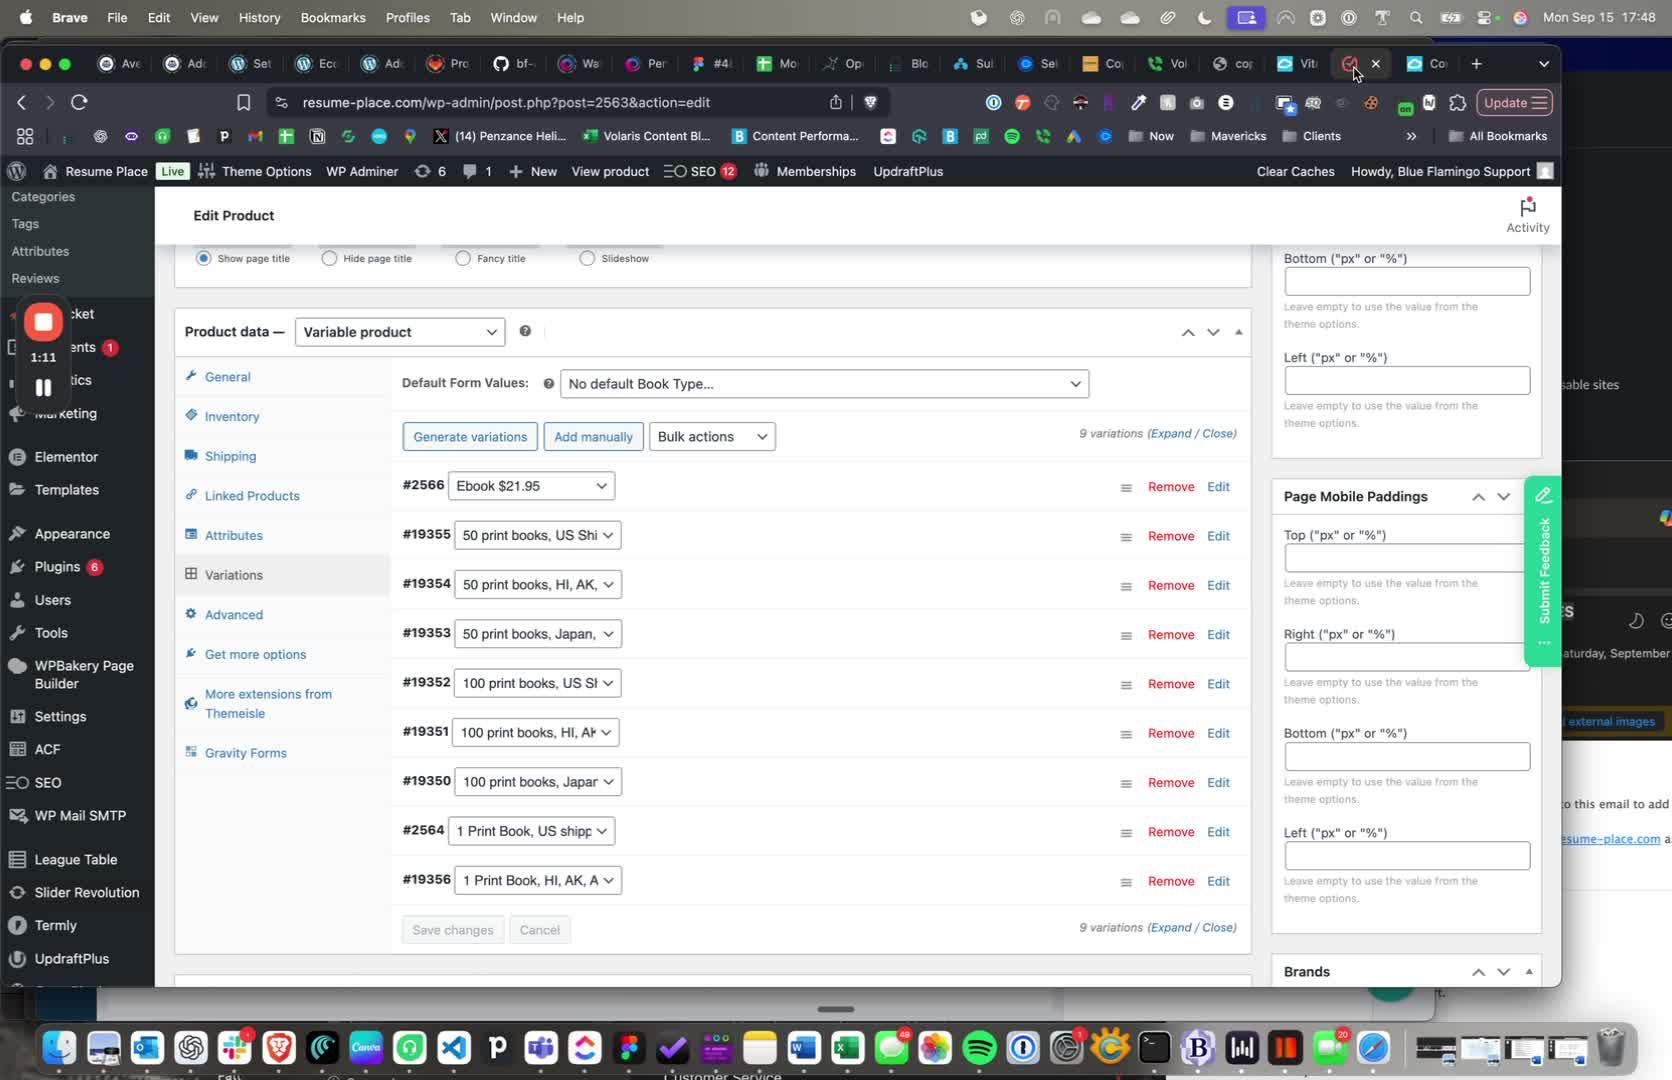Image resolution: width=1672 pixels, height=1080 pixels.
Task: Reload the page with the browser refresh icon
Action: coord(79,102)
